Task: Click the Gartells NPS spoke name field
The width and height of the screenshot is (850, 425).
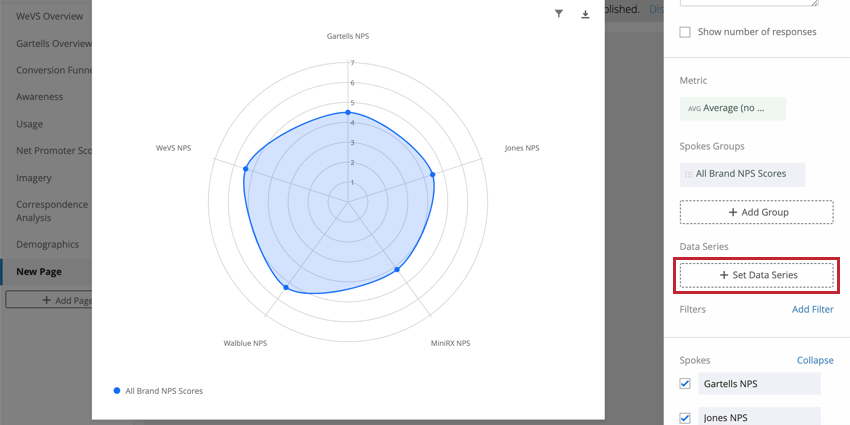Action: (759, 384)
